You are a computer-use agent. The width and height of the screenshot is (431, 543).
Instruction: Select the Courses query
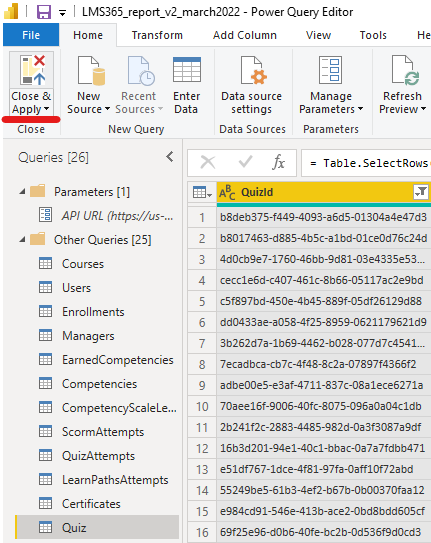point(83,264)
